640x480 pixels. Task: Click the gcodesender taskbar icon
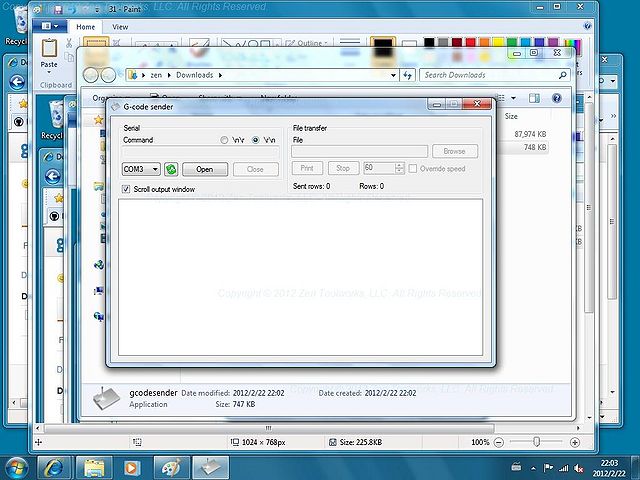click(x=211, y=468)
